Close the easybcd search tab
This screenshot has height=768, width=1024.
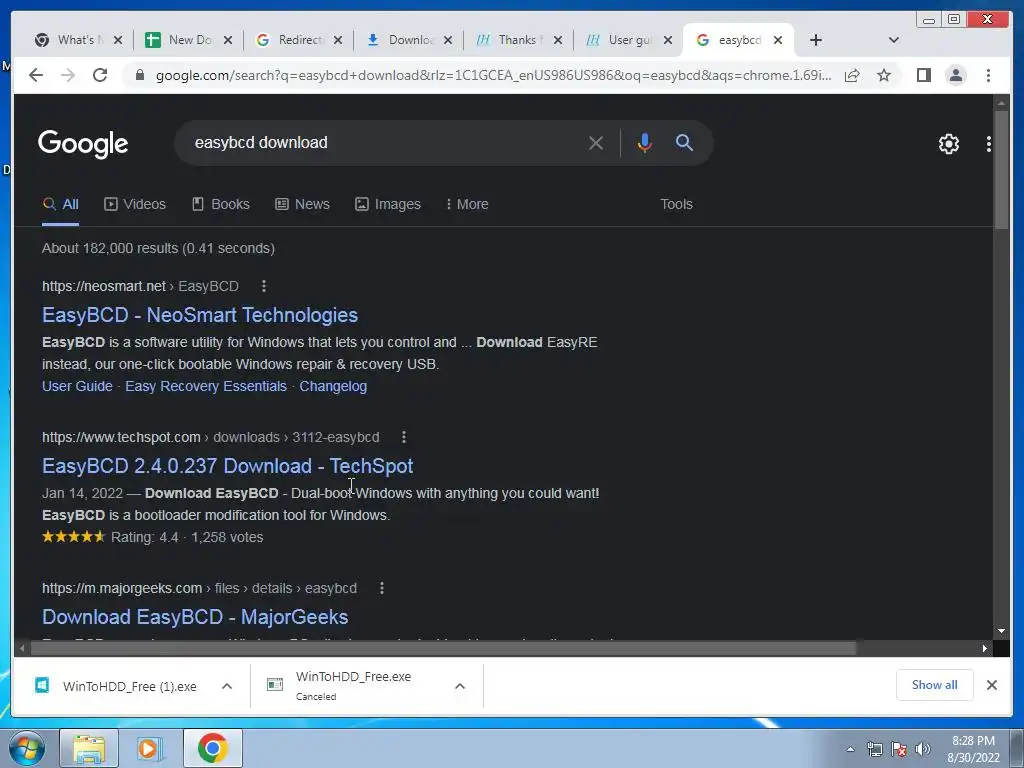pyautogui.click(x=778, y=40)
